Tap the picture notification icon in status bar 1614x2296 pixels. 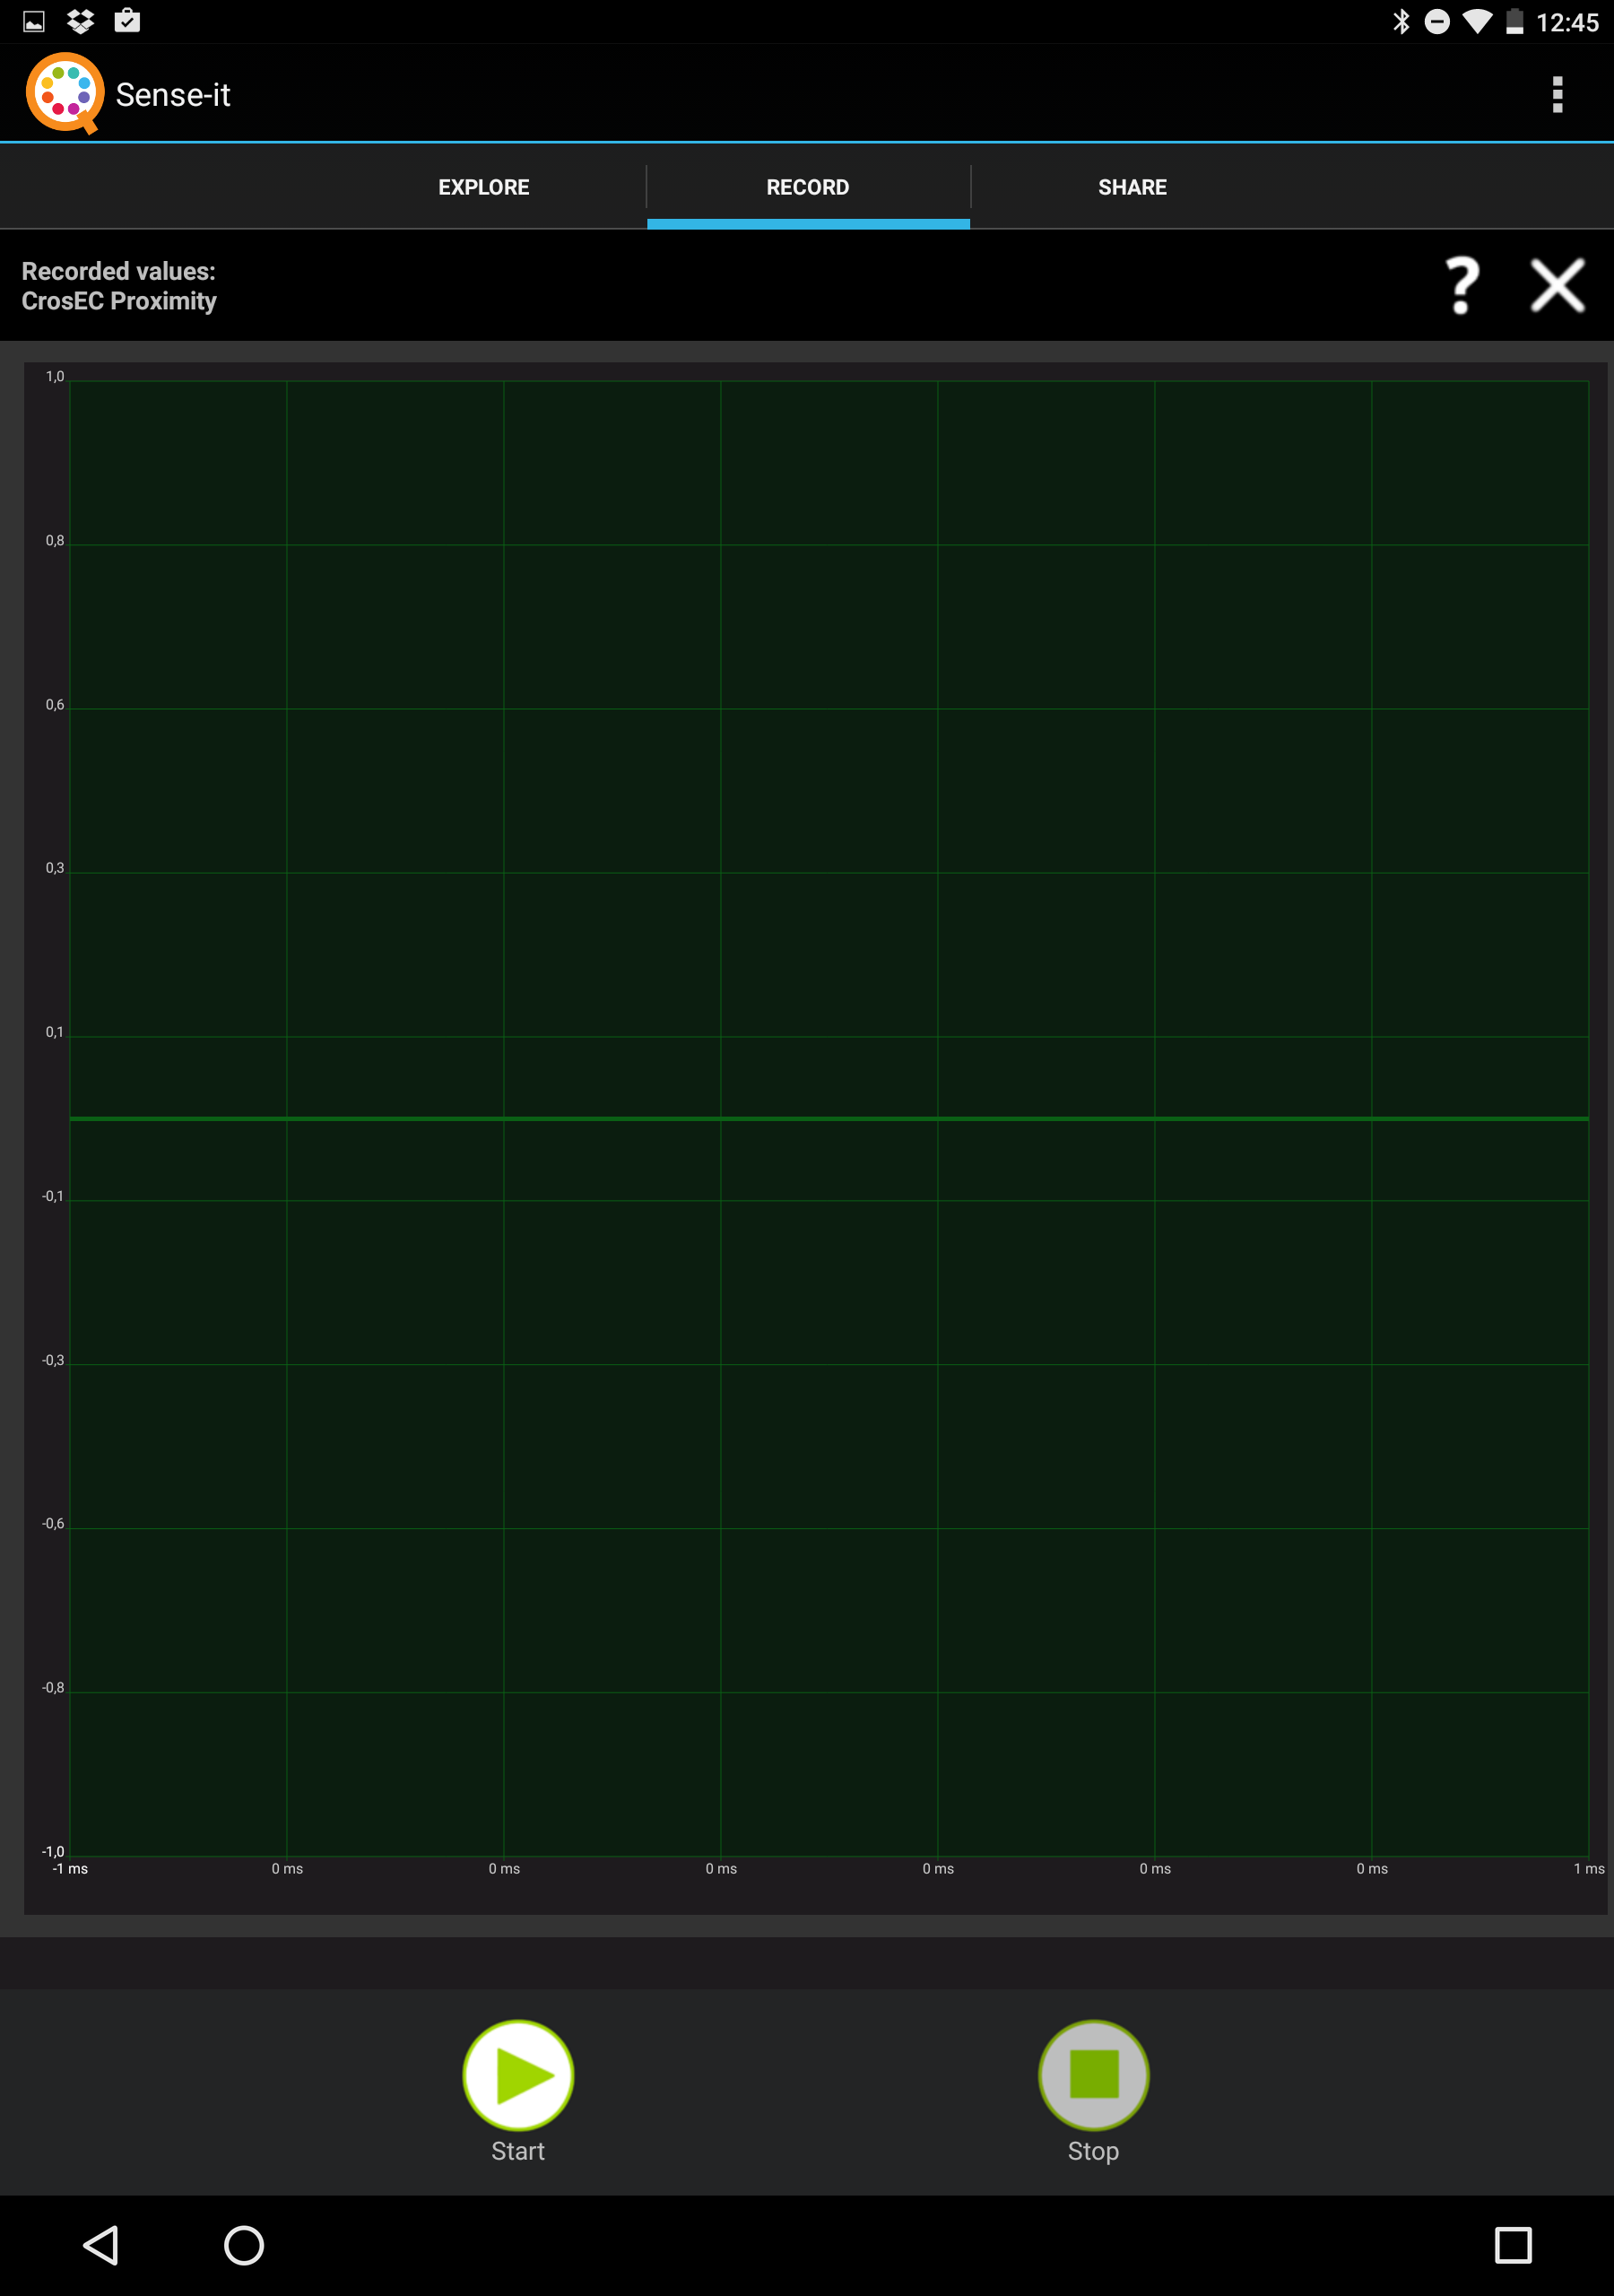point(34,21)
